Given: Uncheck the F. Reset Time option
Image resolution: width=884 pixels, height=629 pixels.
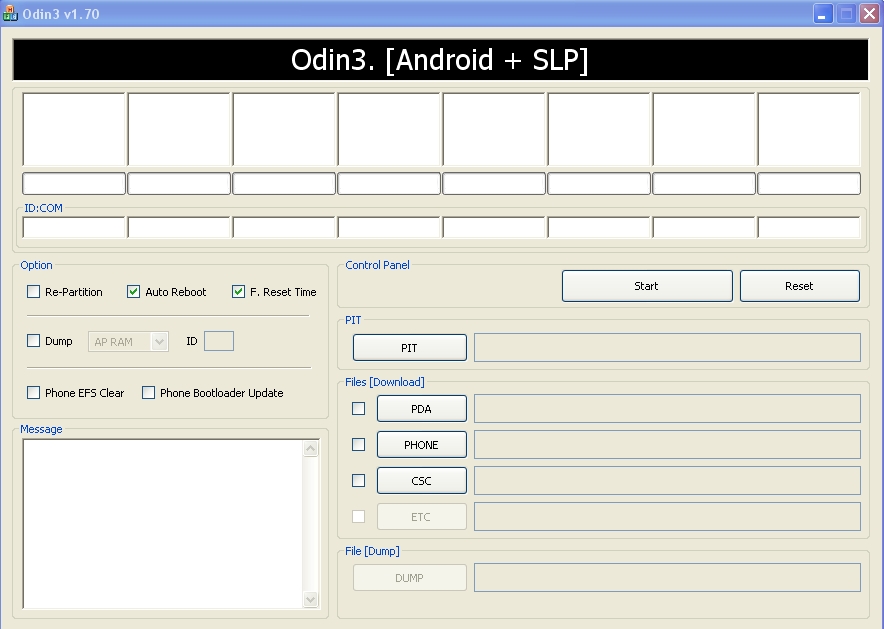Looking at the screenshot, I should point(238,291).
